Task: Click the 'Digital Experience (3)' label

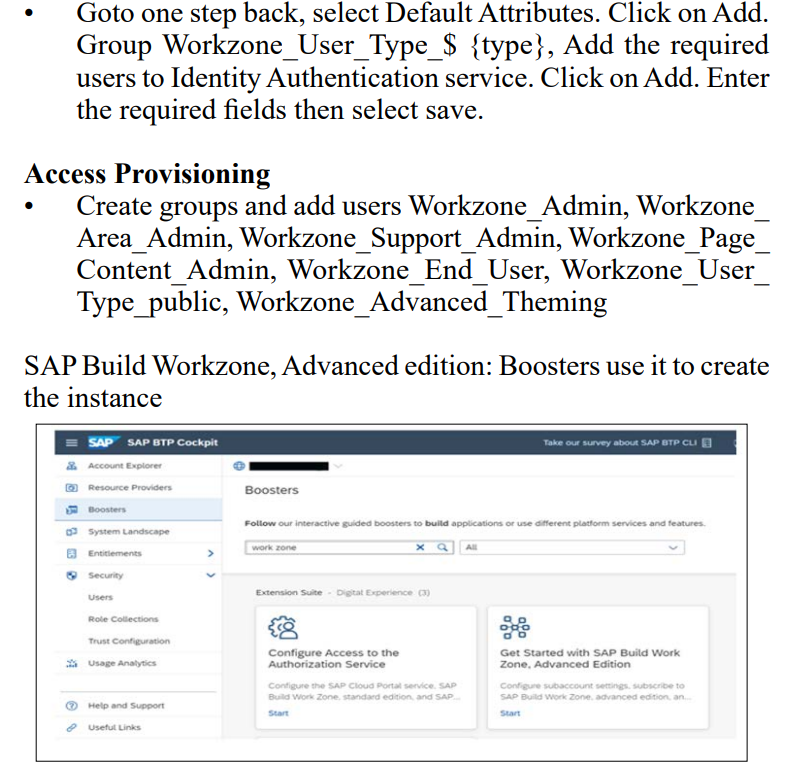Action: coord(383,593)
